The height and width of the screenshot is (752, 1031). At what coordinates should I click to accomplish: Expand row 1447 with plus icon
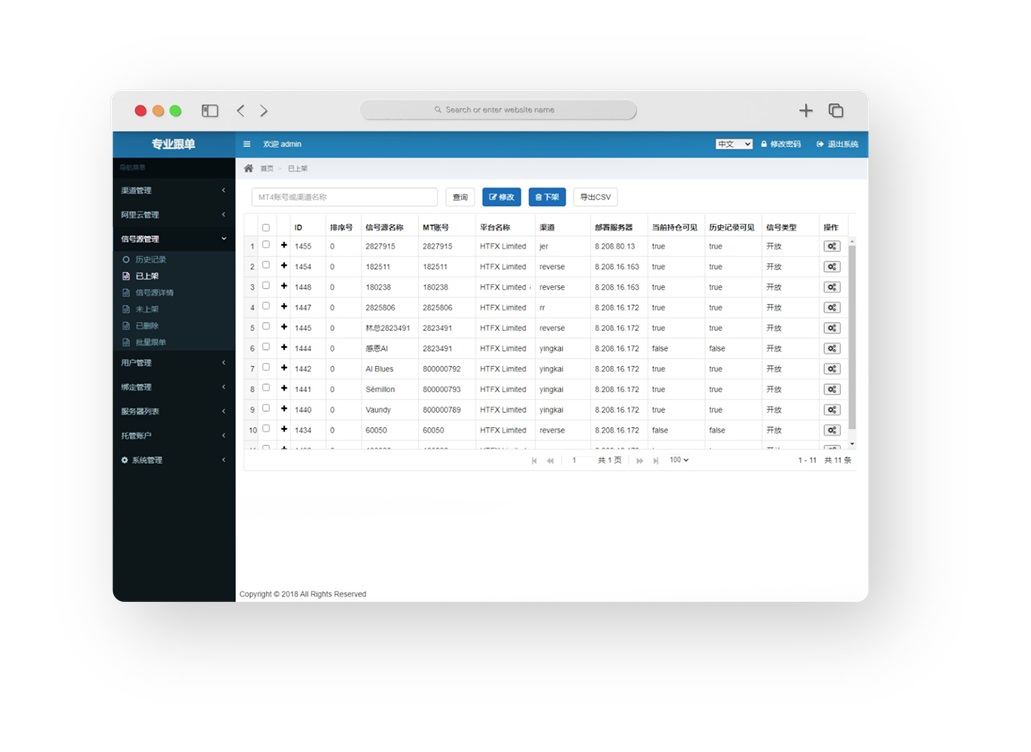tap(284, 306)
